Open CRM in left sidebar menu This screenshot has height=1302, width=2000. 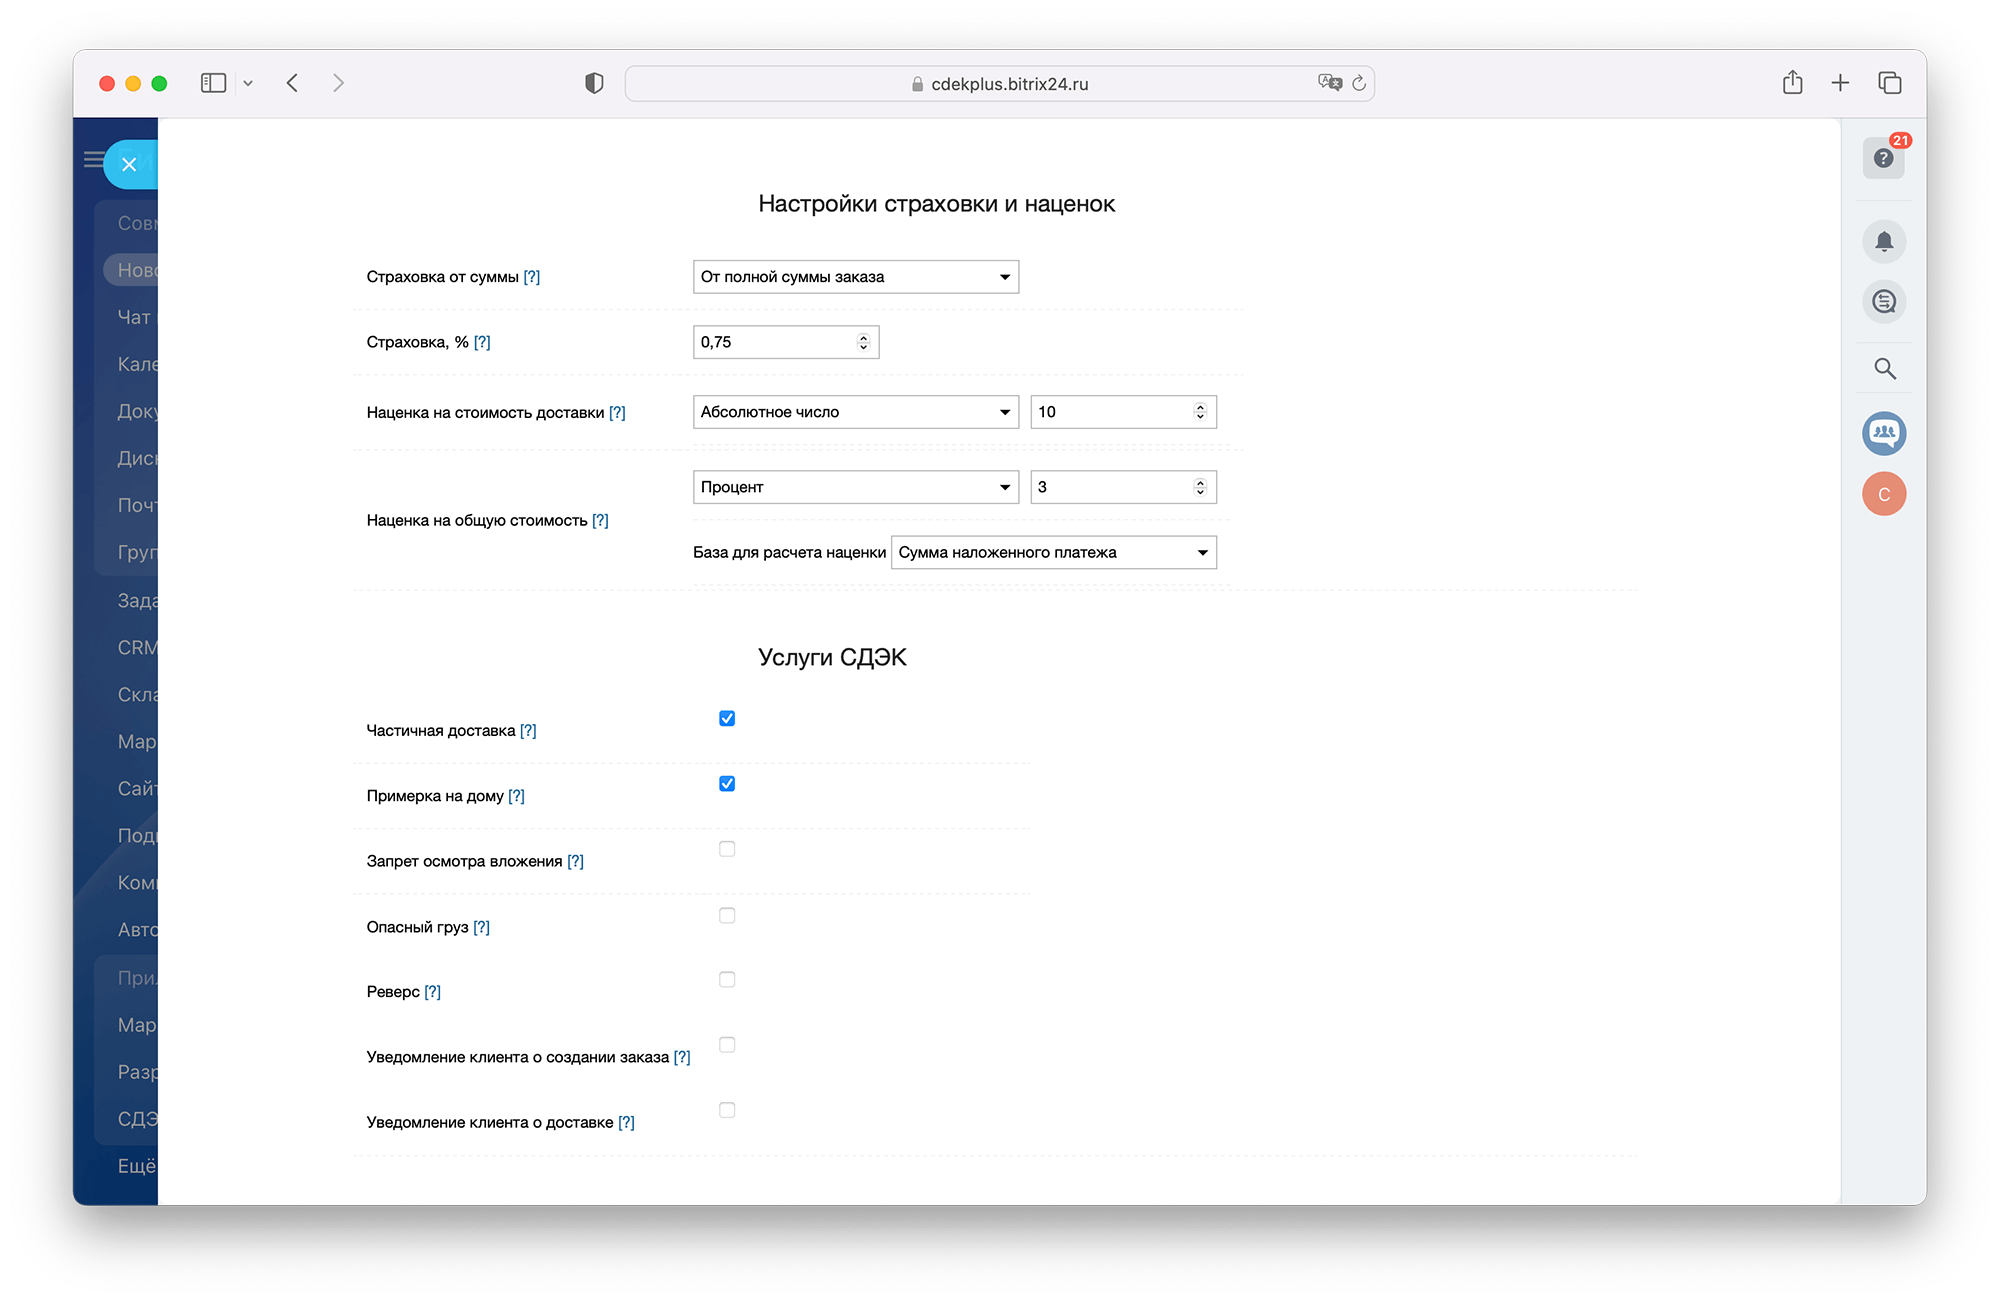tap(137, 648)
